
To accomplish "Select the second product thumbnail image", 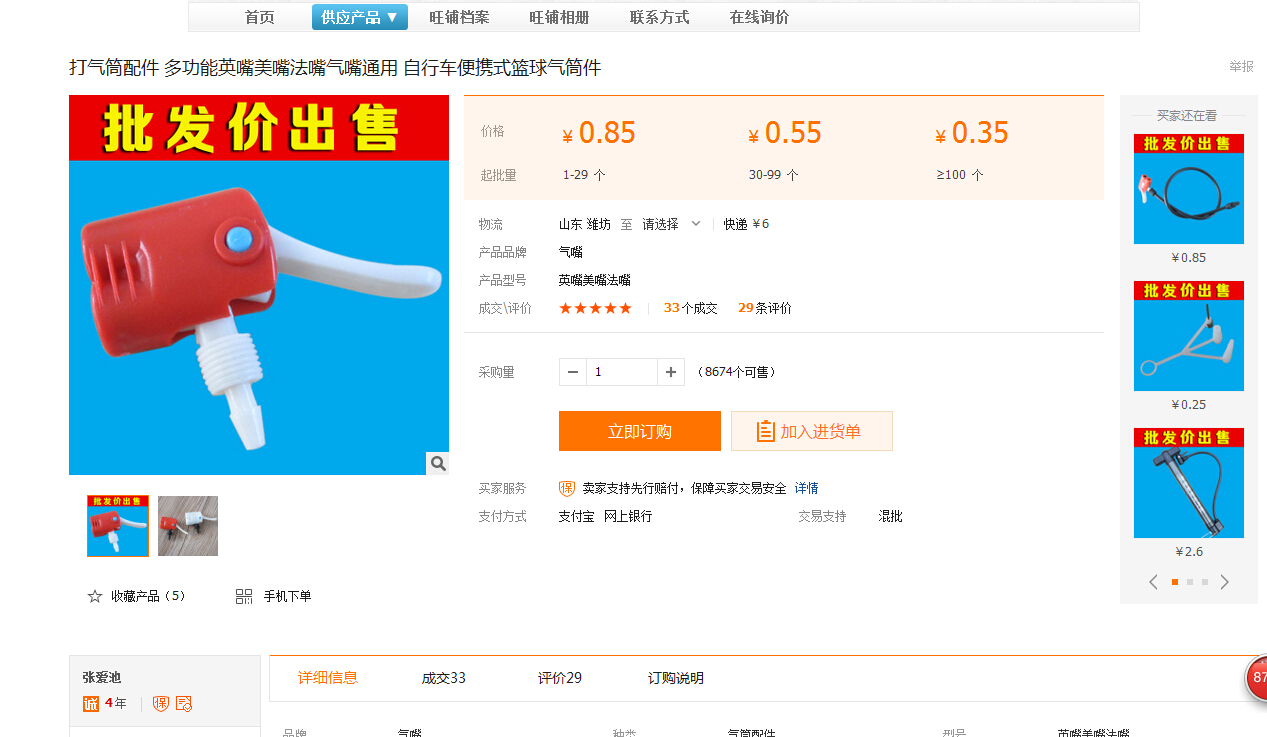I will [x=188, y=526].
